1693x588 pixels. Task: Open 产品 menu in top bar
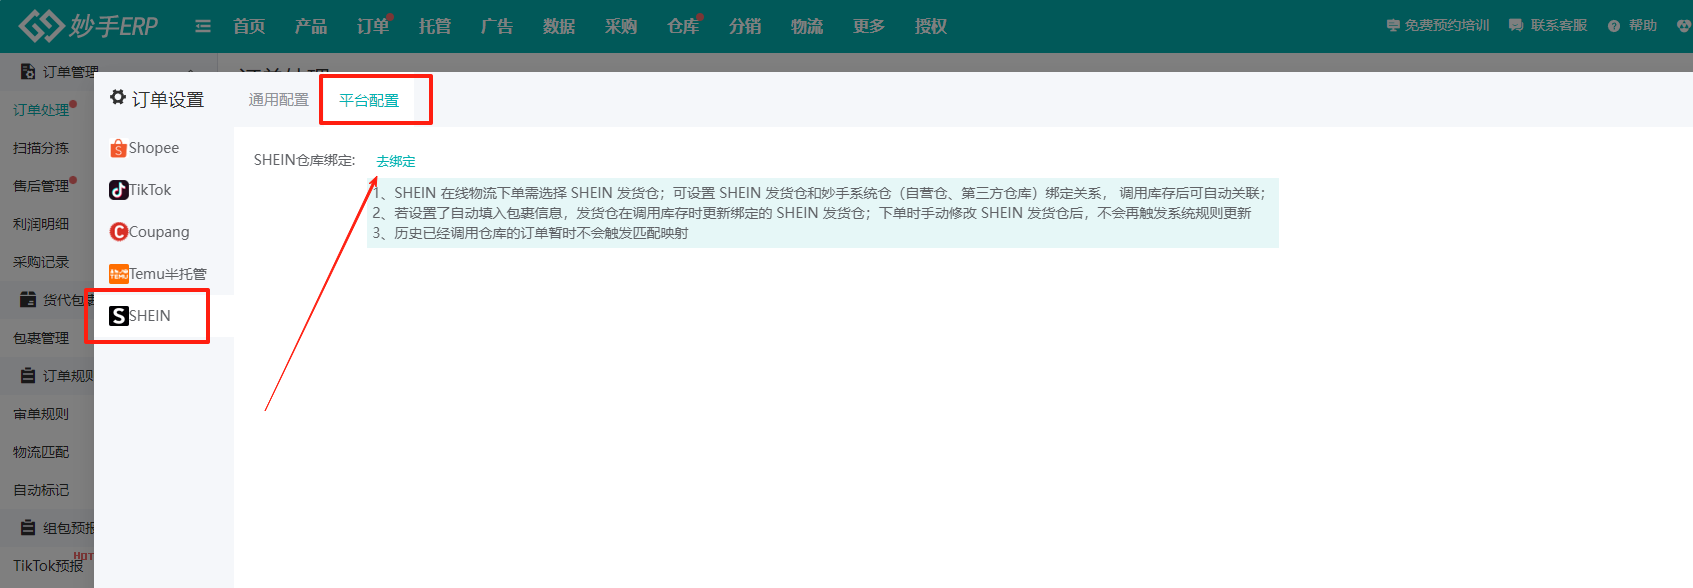(311, 26)
